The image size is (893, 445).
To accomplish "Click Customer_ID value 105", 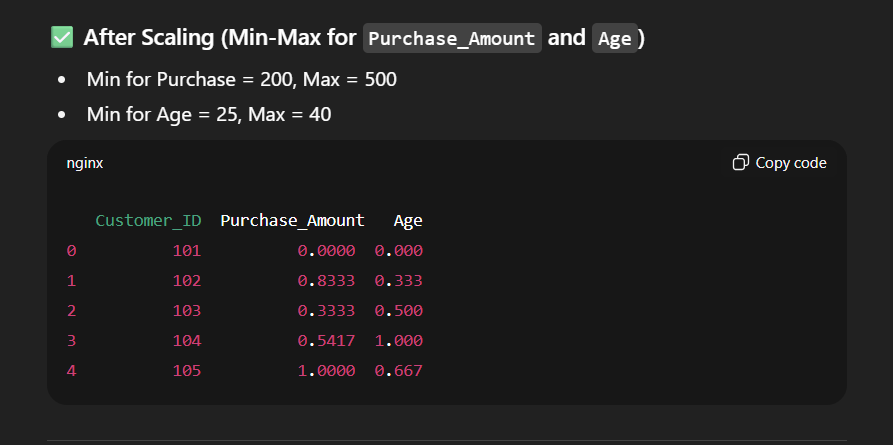I will [x=186, y=371].
